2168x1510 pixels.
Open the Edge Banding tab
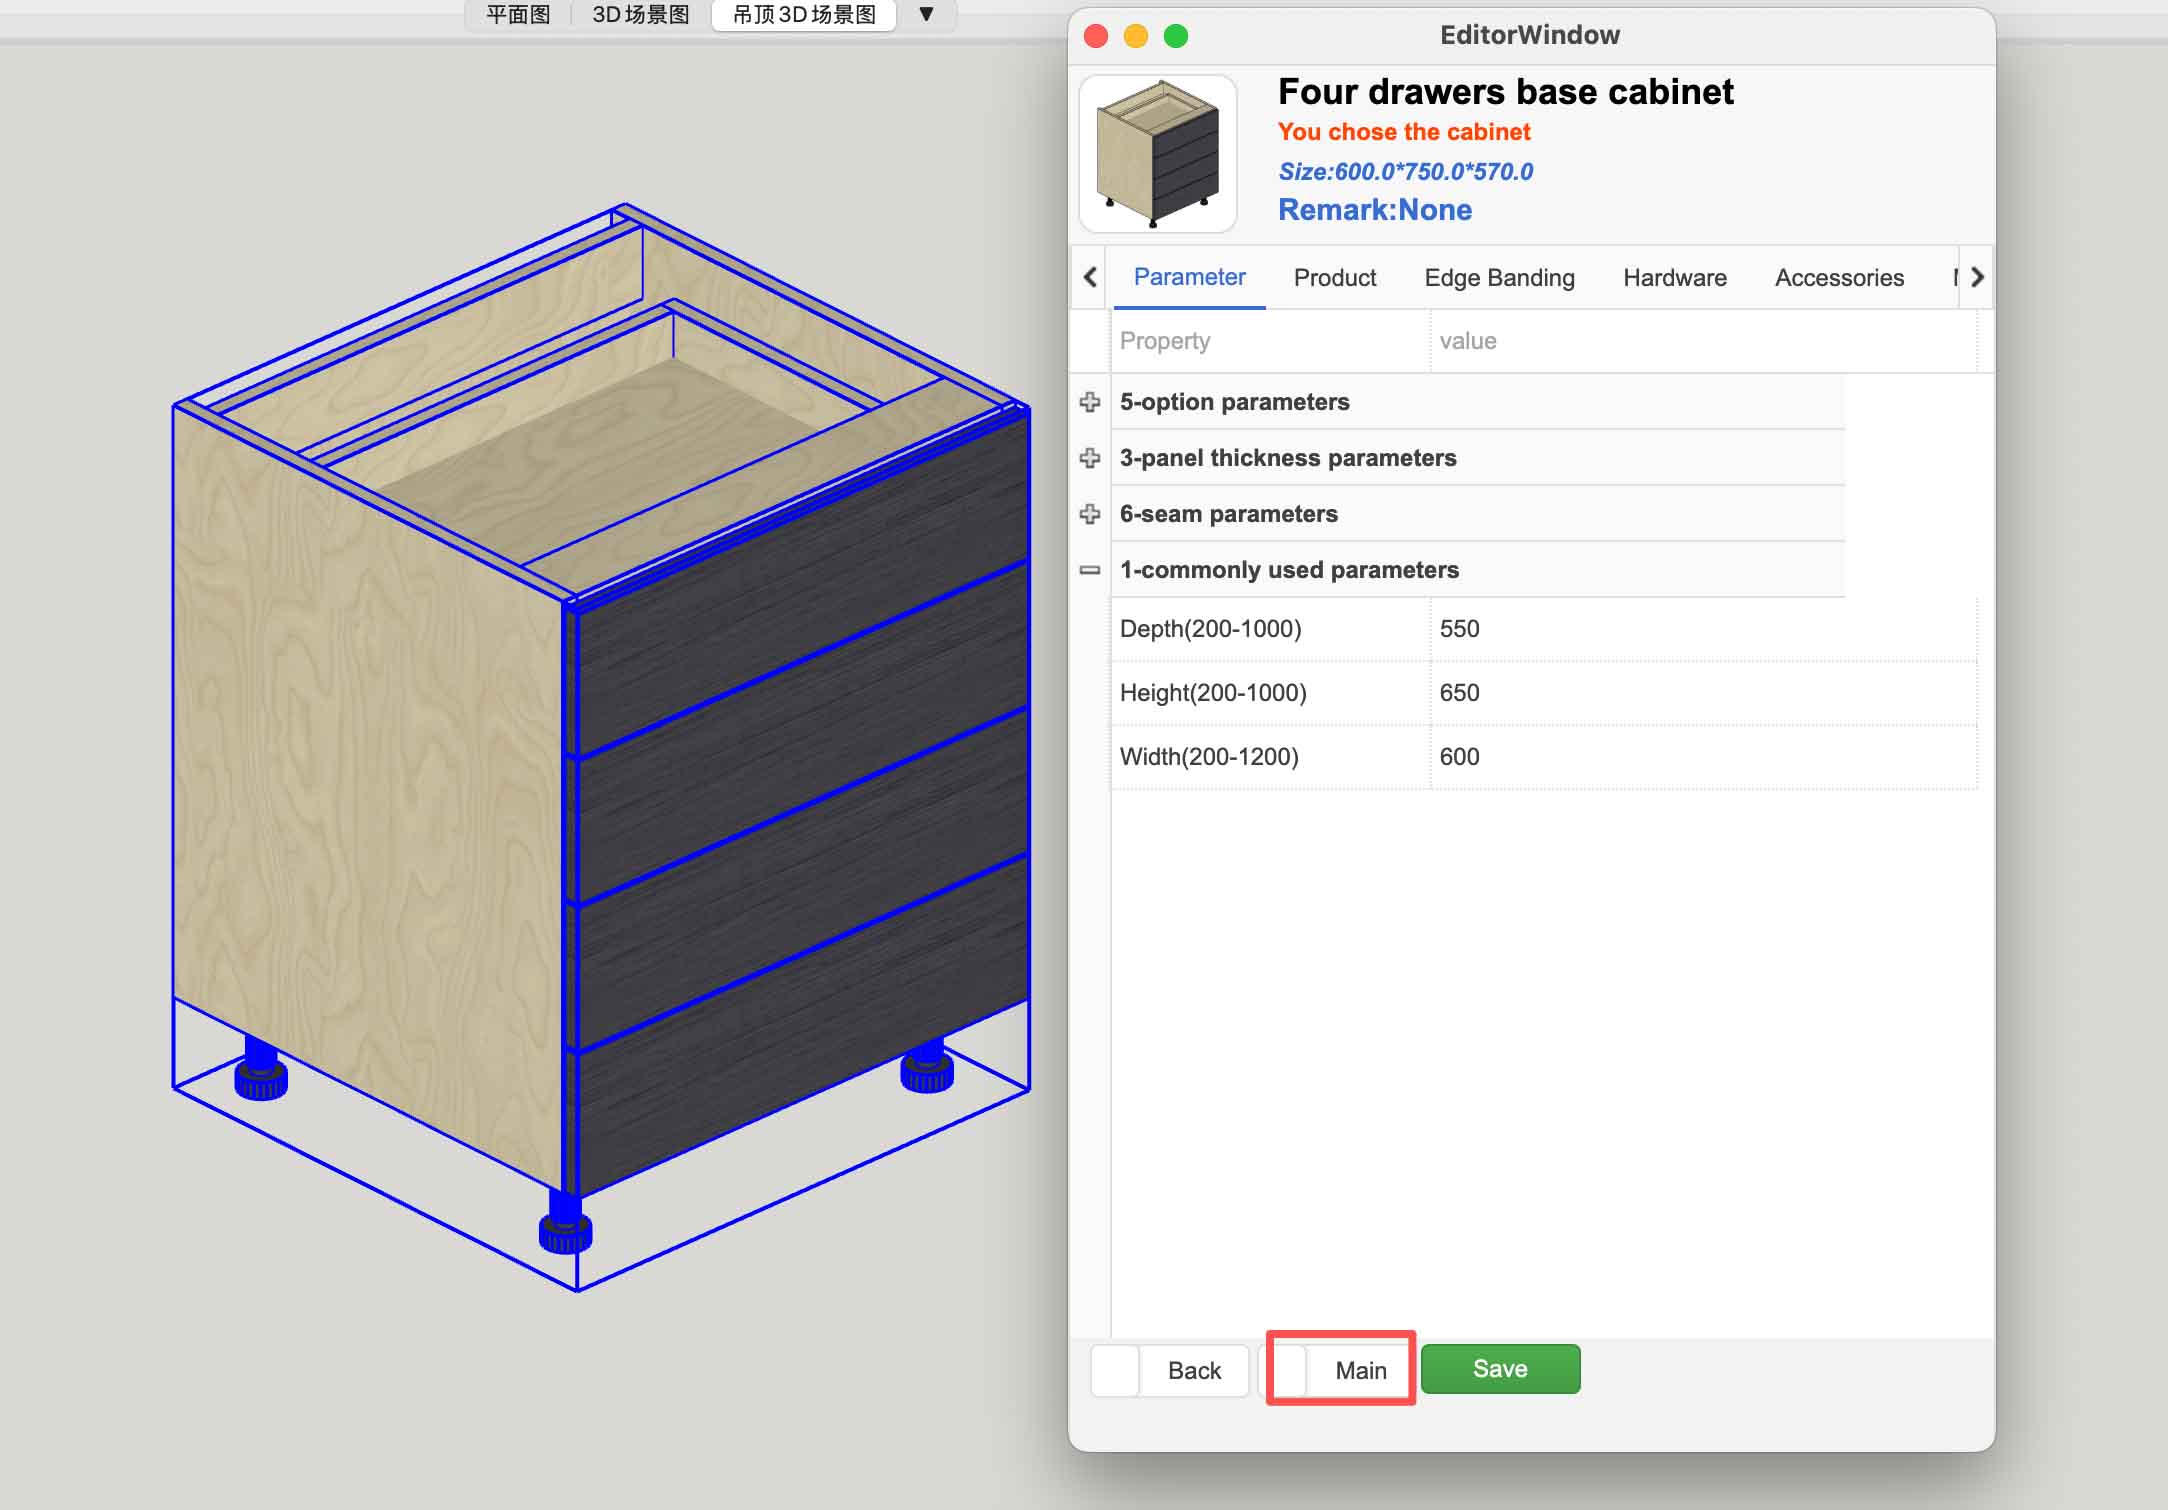click(1498, 278)
